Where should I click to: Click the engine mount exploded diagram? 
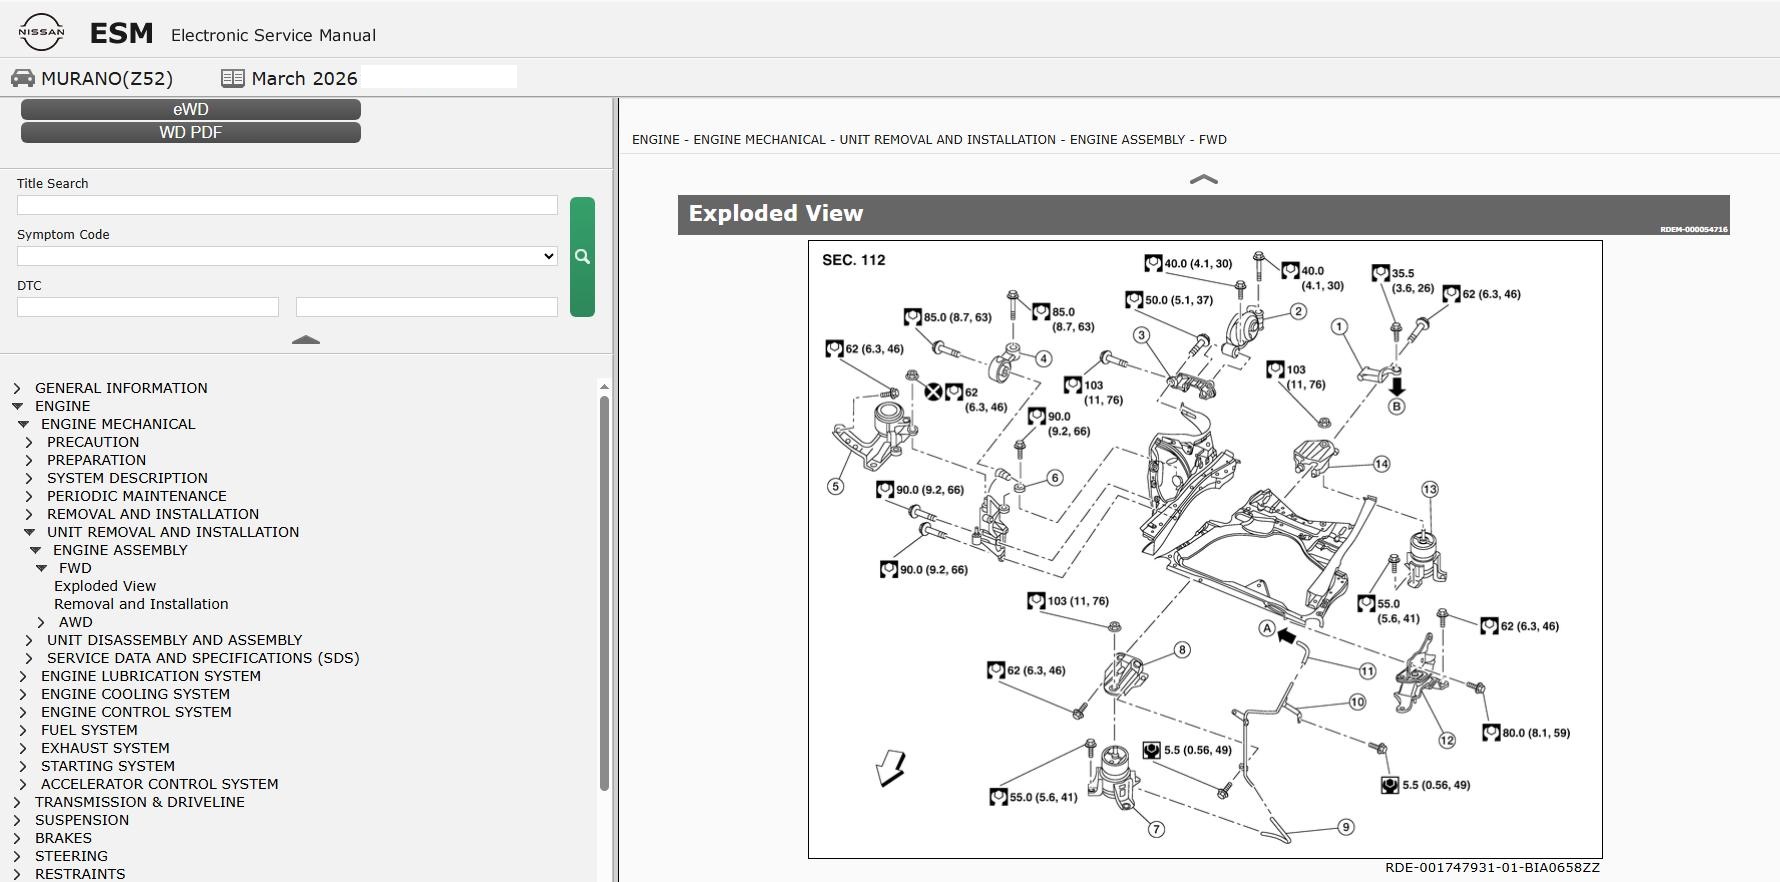point(1205,549)
